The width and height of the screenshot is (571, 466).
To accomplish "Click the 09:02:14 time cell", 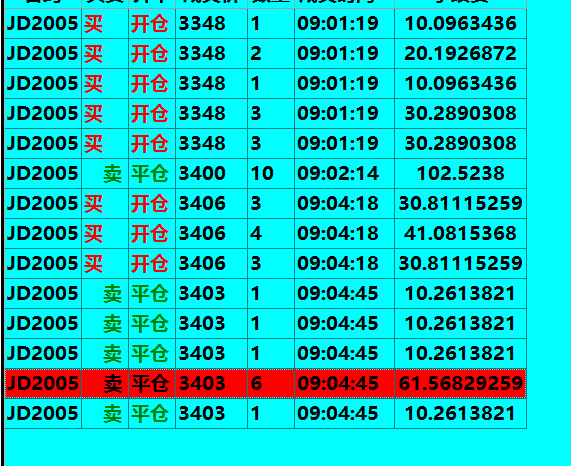I will point(344,173).
